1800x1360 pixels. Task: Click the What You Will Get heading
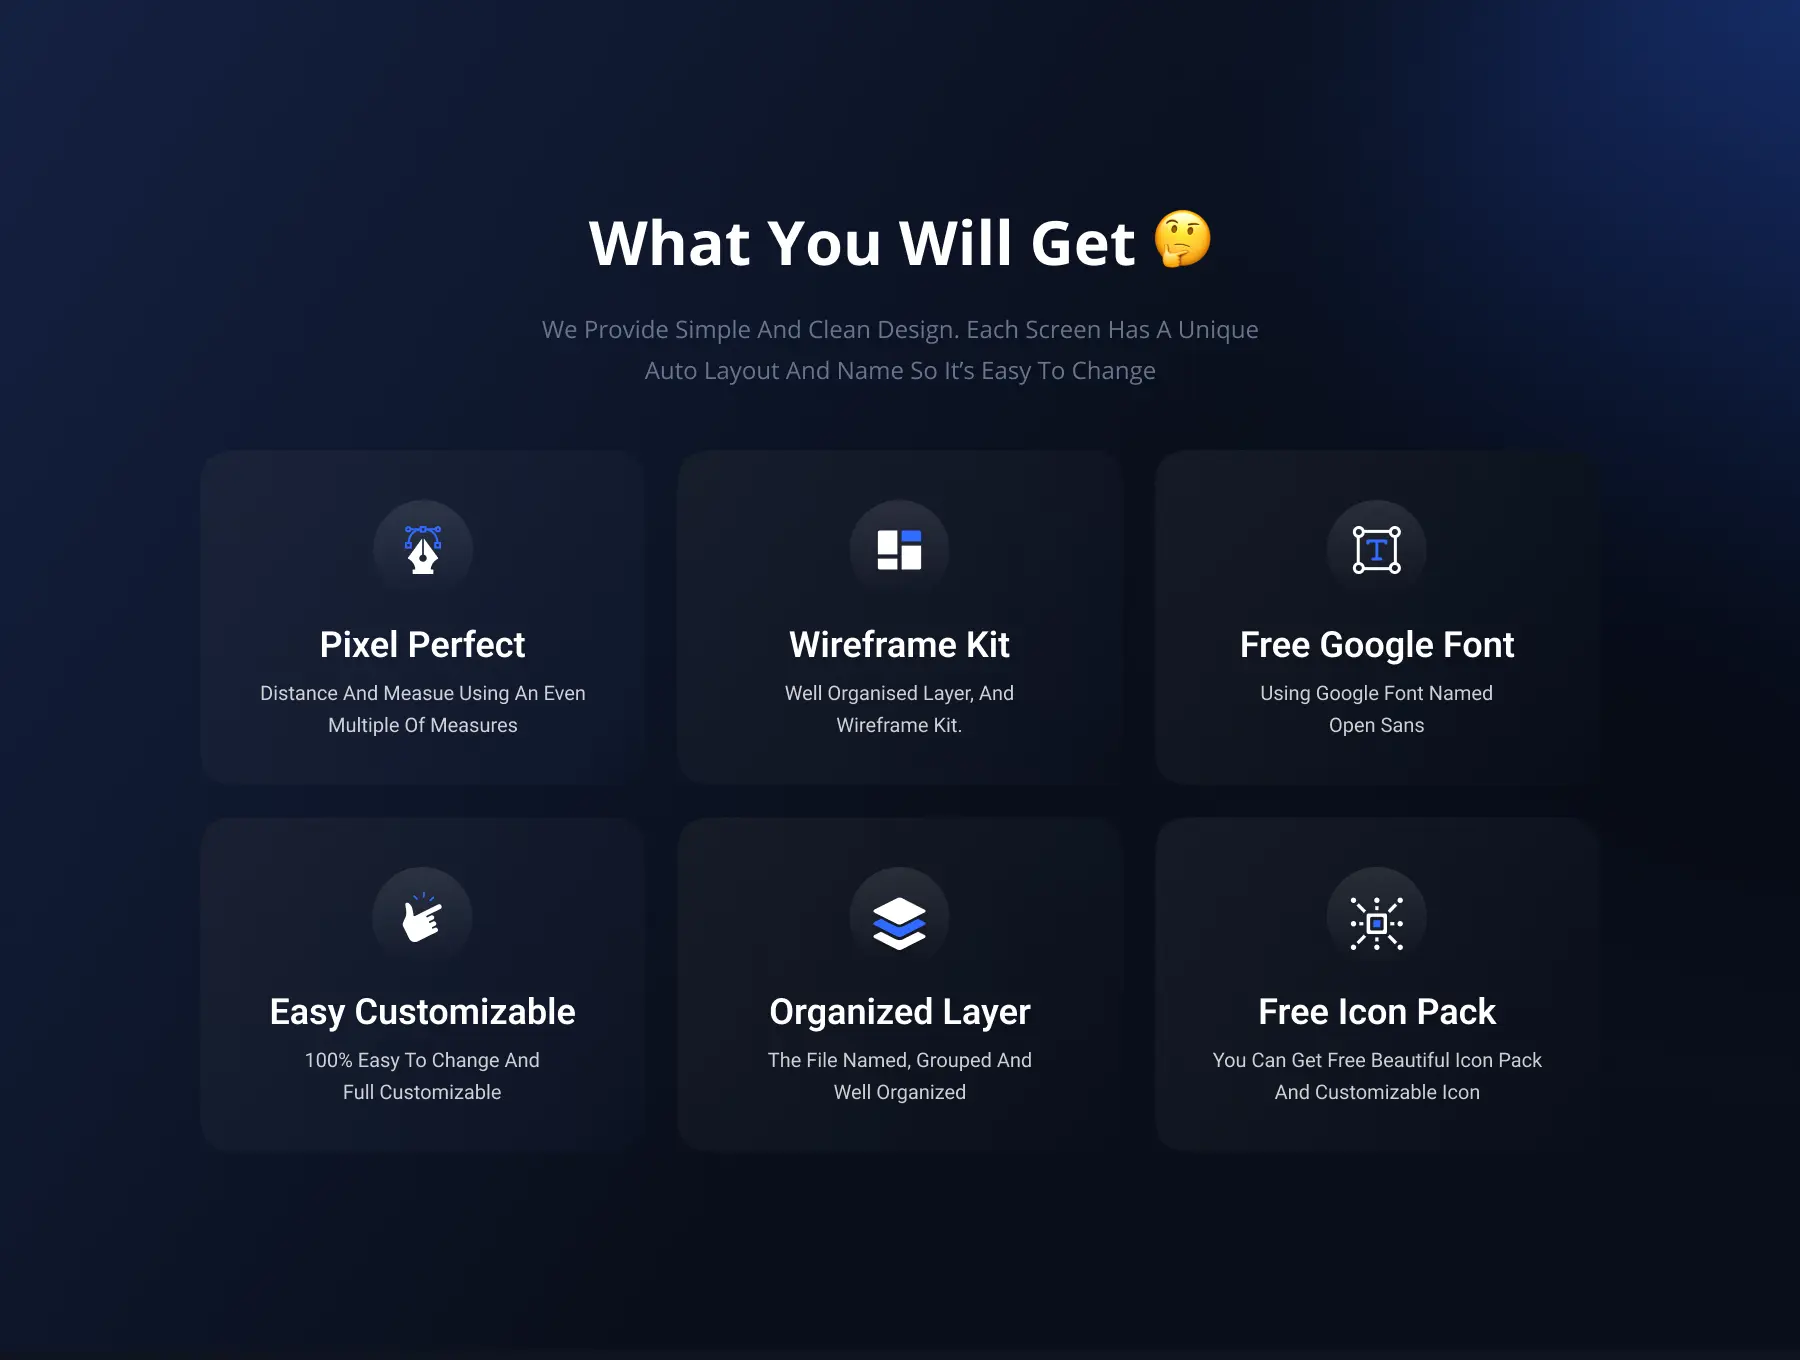point(862,243)
